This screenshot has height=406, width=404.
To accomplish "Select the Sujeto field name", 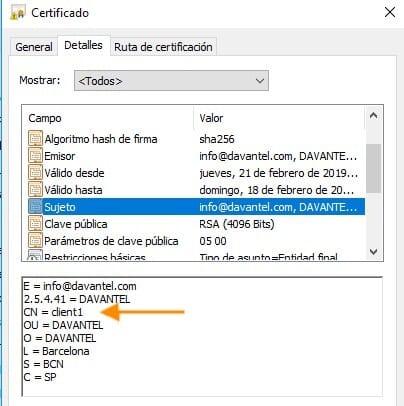I will coord(60,207).
